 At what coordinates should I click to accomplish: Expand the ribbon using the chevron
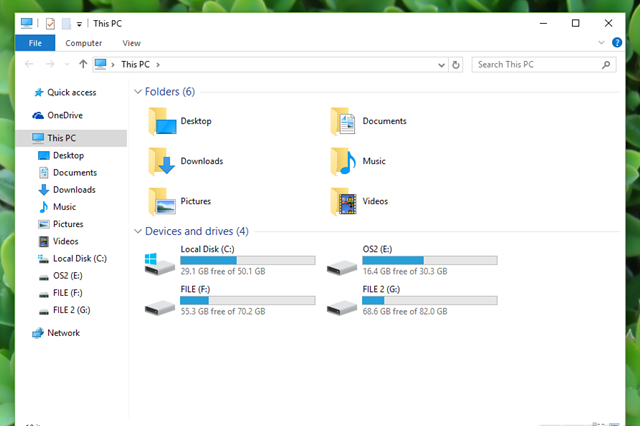[602, 43]
